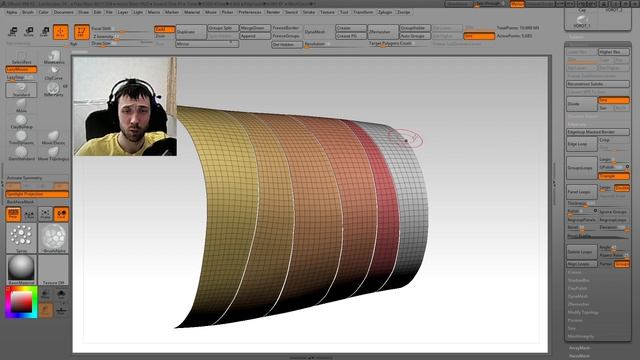Open the Spray stroke thumbnail
Screen dimensions: 640x360
[21, 238]
